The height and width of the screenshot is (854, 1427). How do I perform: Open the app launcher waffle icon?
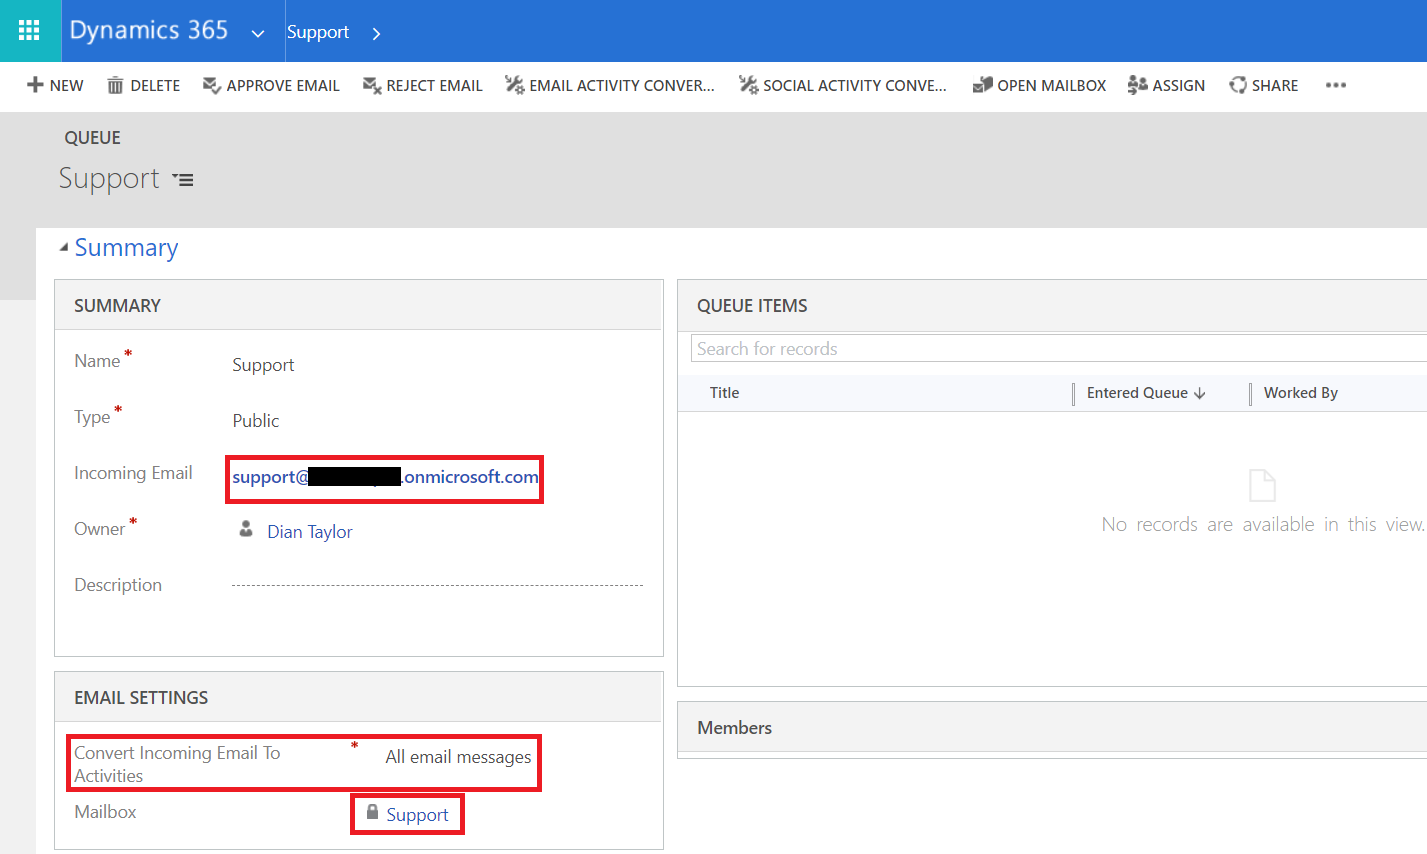(29, 31)
